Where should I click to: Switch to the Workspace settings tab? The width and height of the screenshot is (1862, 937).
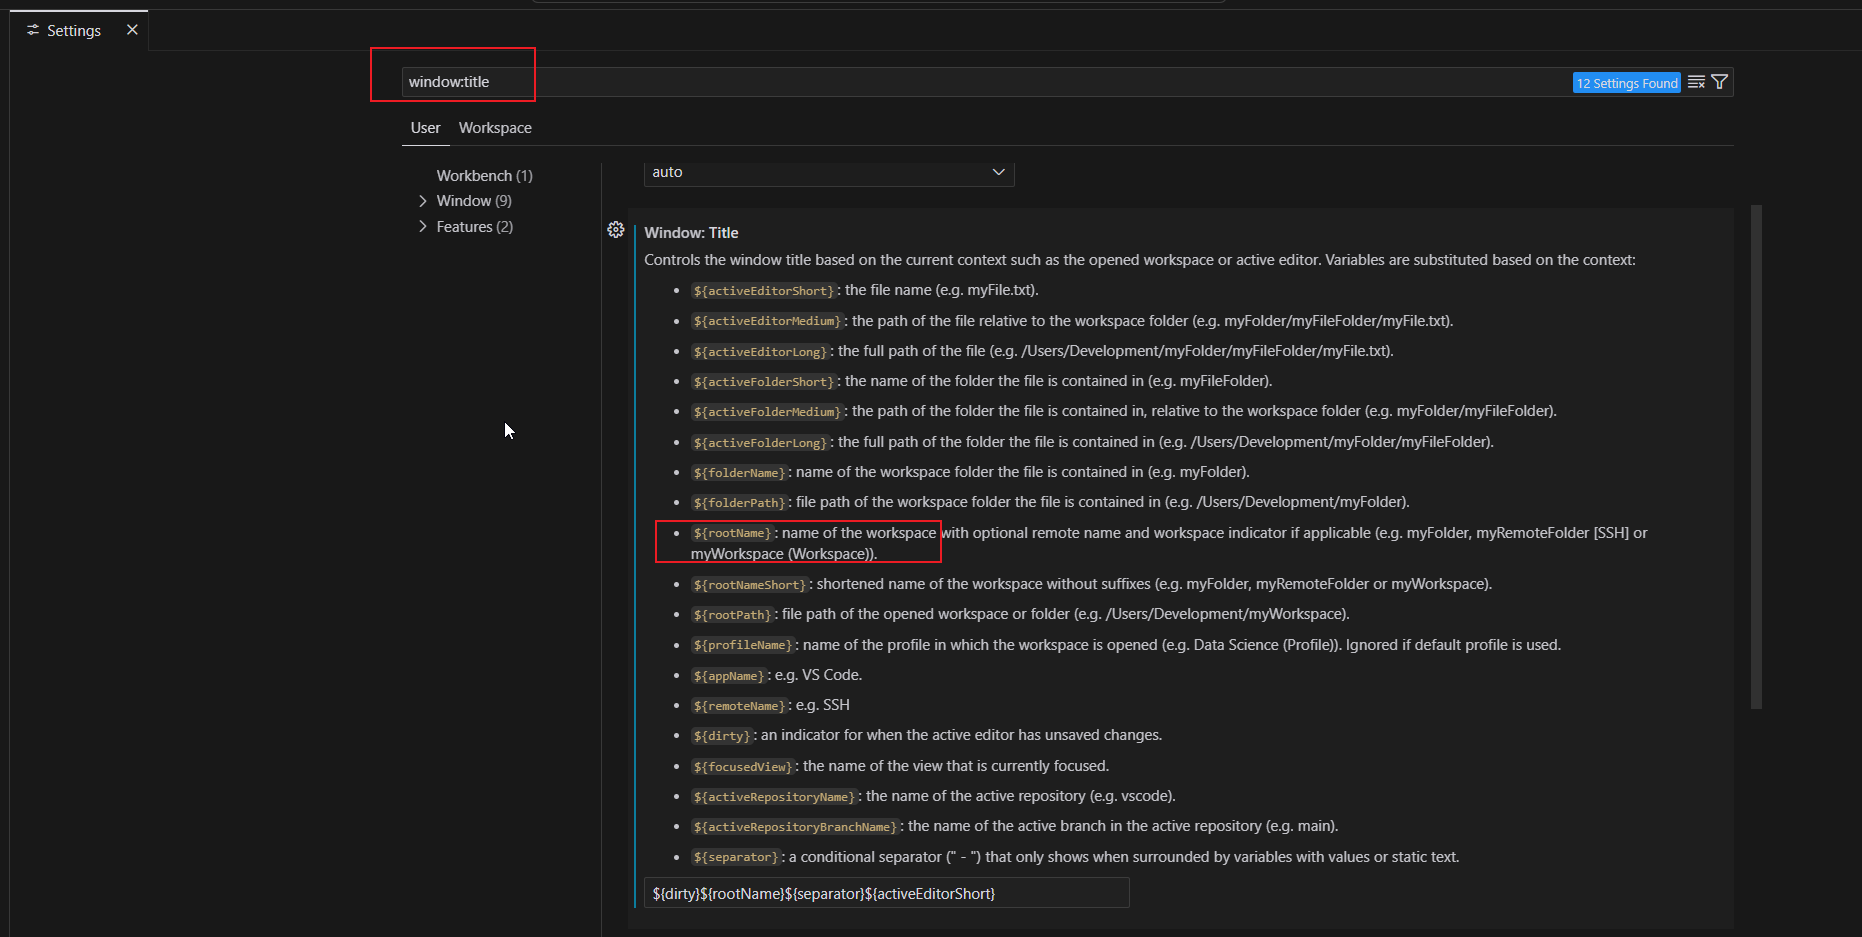tap(494, 128)
